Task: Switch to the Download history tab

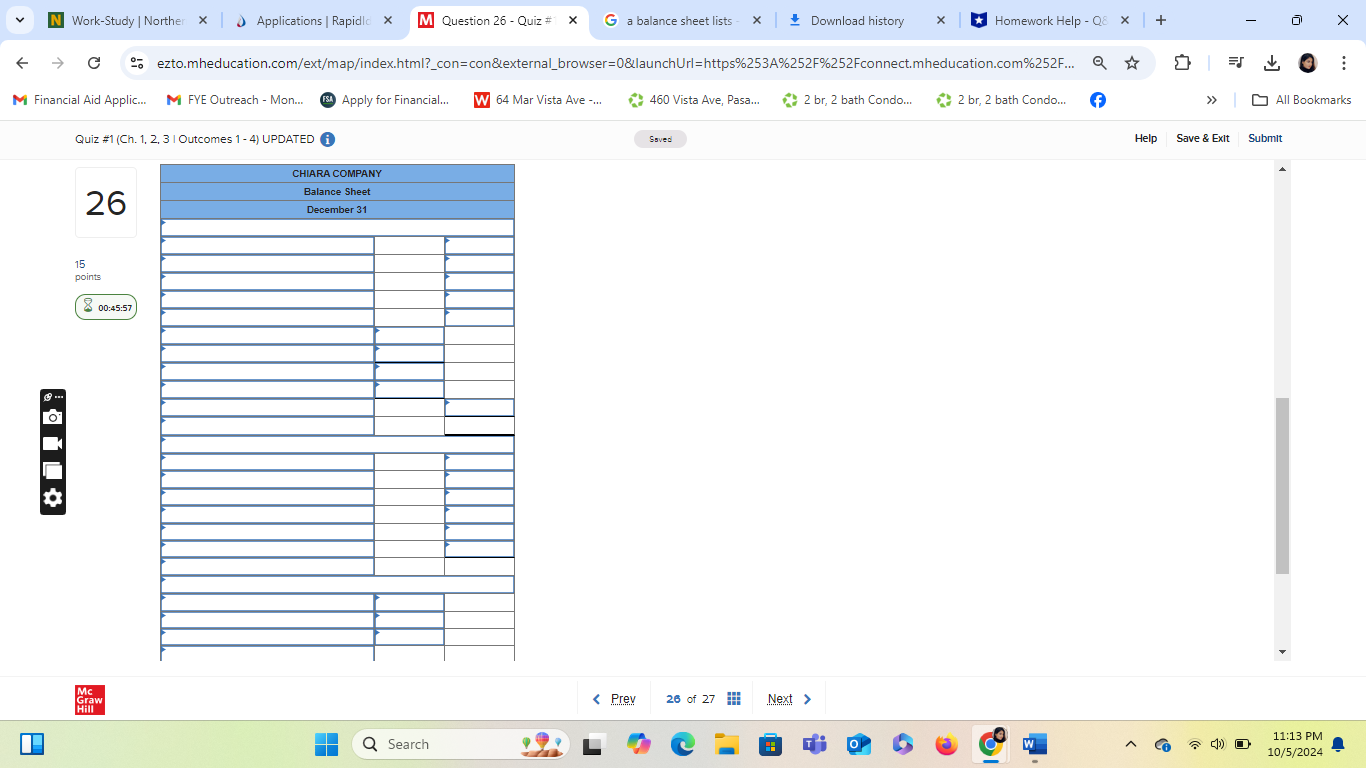Action: click(866, 20)
